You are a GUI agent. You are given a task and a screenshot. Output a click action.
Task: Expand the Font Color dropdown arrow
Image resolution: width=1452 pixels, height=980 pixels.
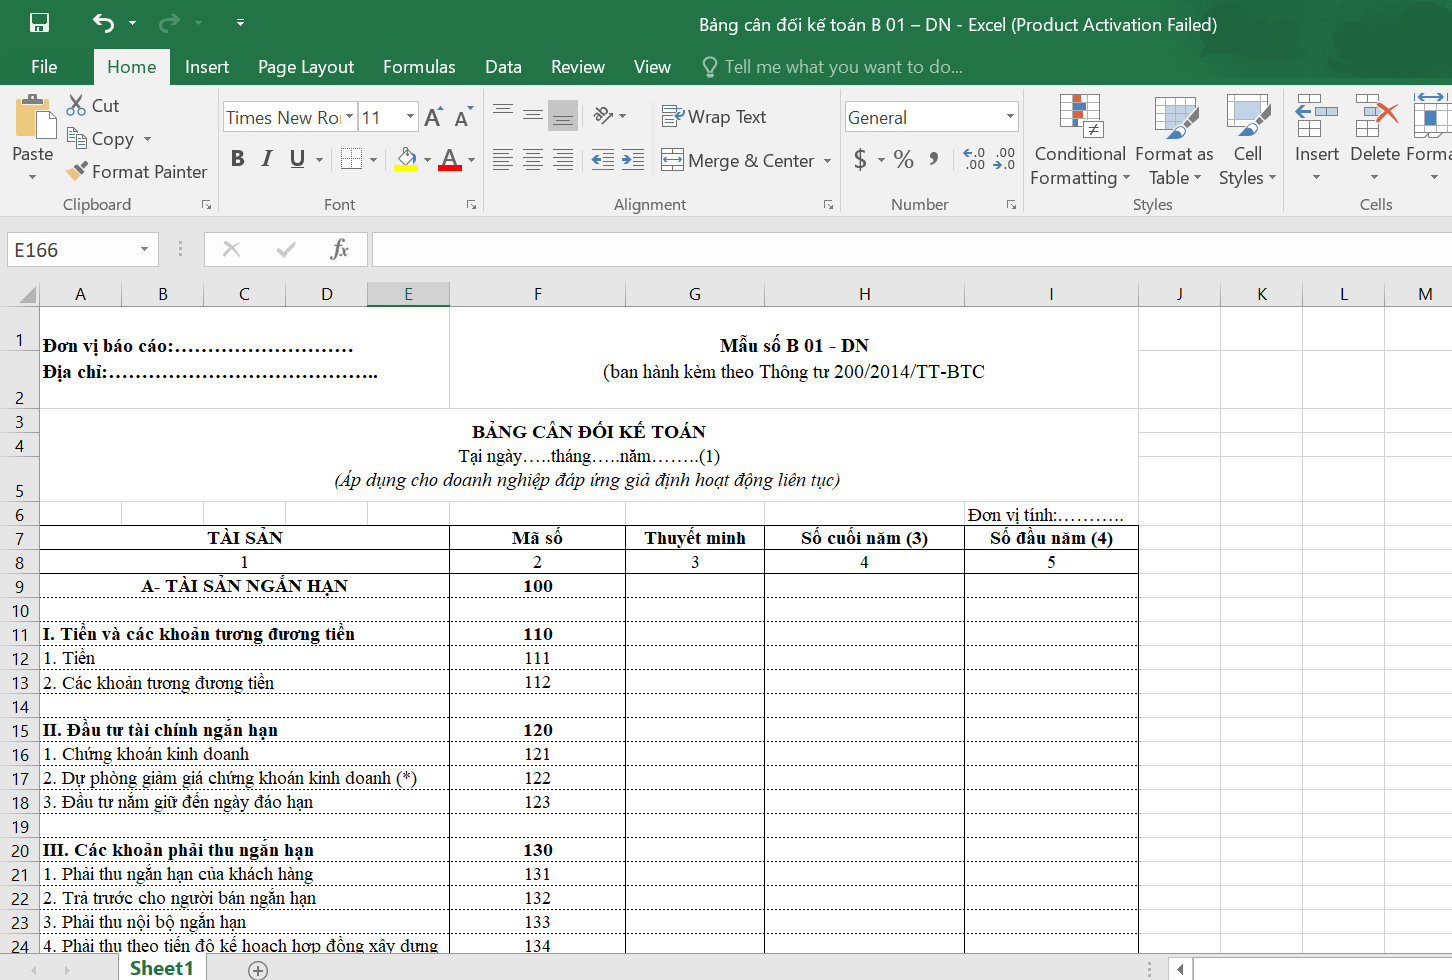coord(471,159)
